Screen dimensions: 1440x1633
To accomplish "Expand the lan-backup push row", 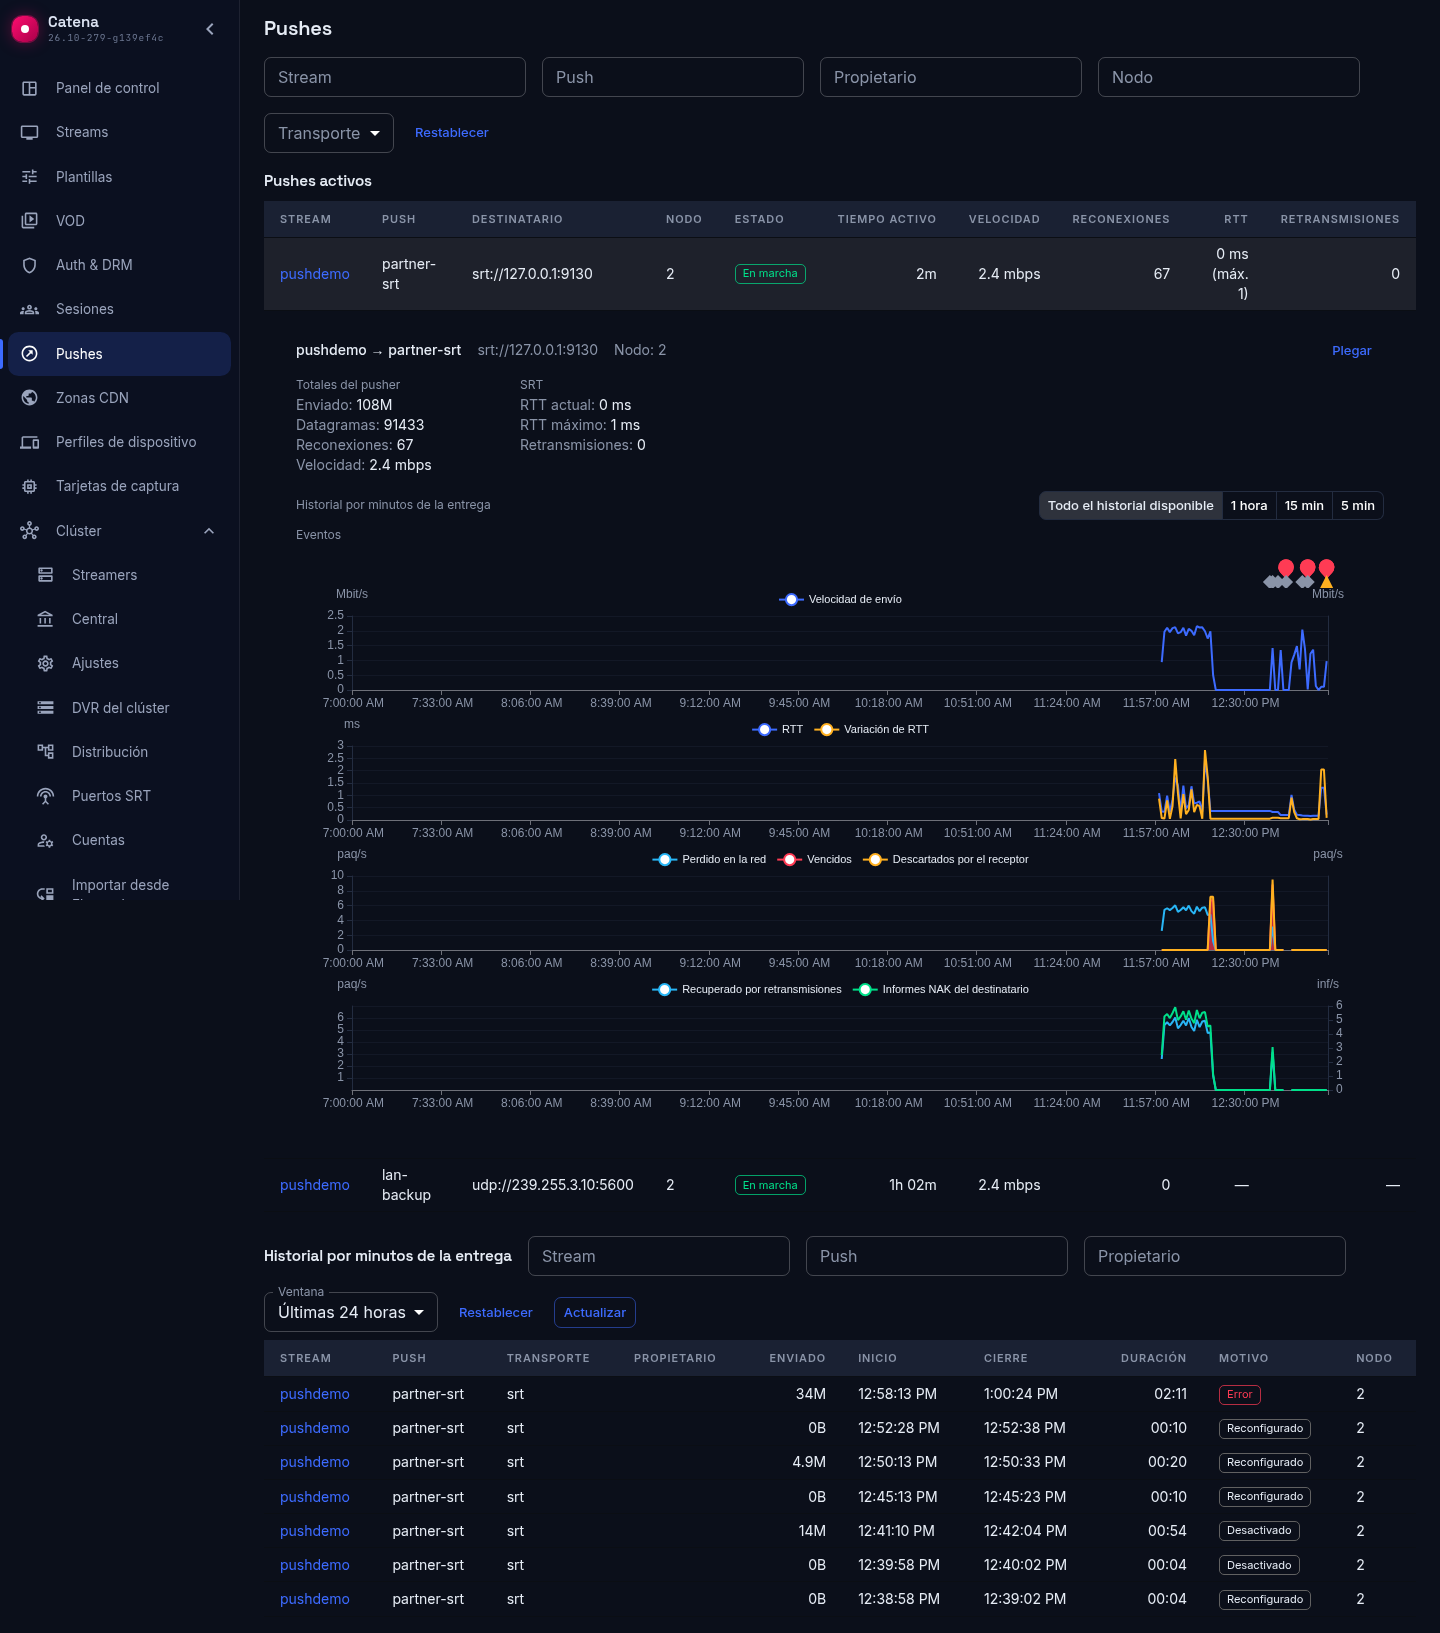I will [840, 1185].
